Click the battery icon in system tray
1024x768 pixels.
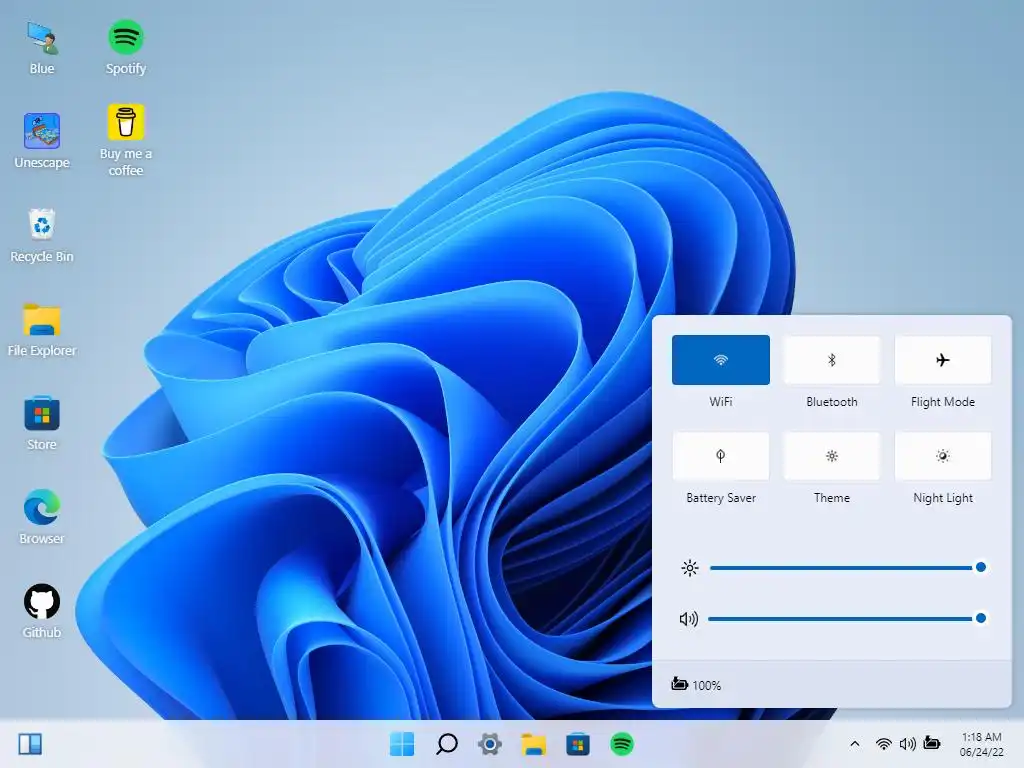tap(932, 743)
